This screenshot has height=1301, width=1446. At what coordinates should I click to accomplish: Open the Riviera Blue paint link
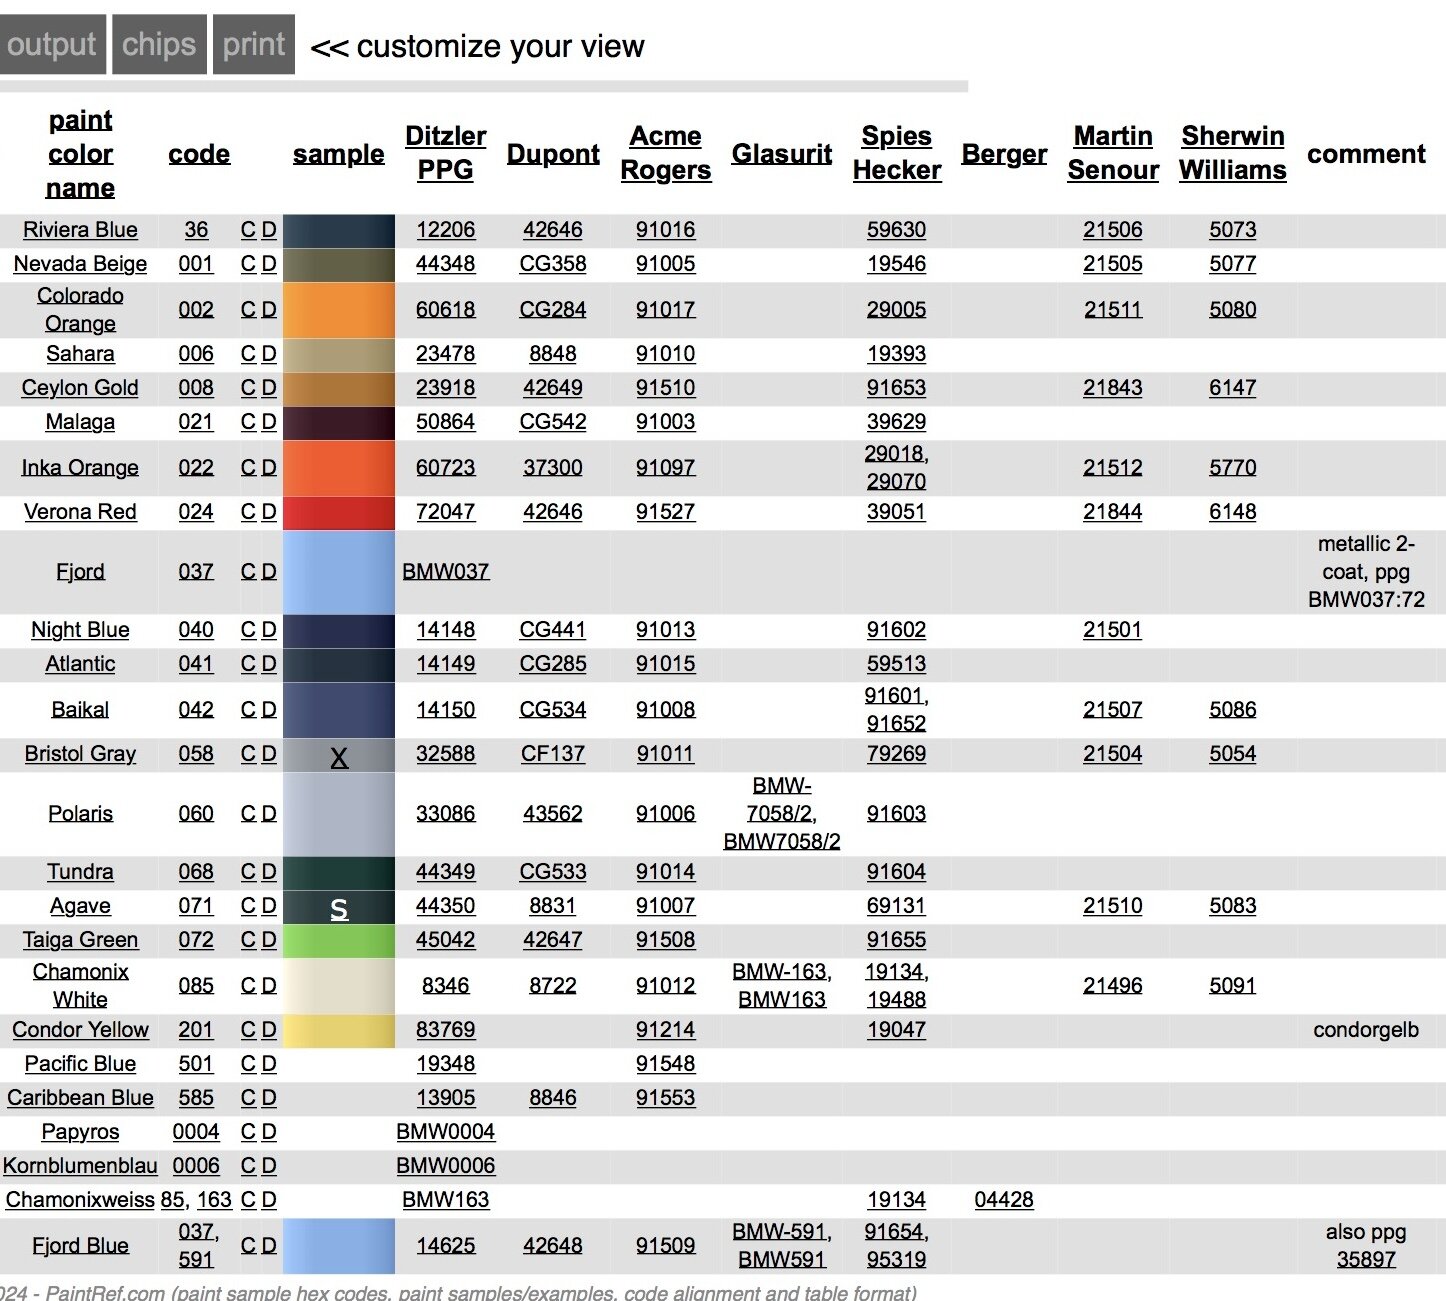[x=80, y=230]
